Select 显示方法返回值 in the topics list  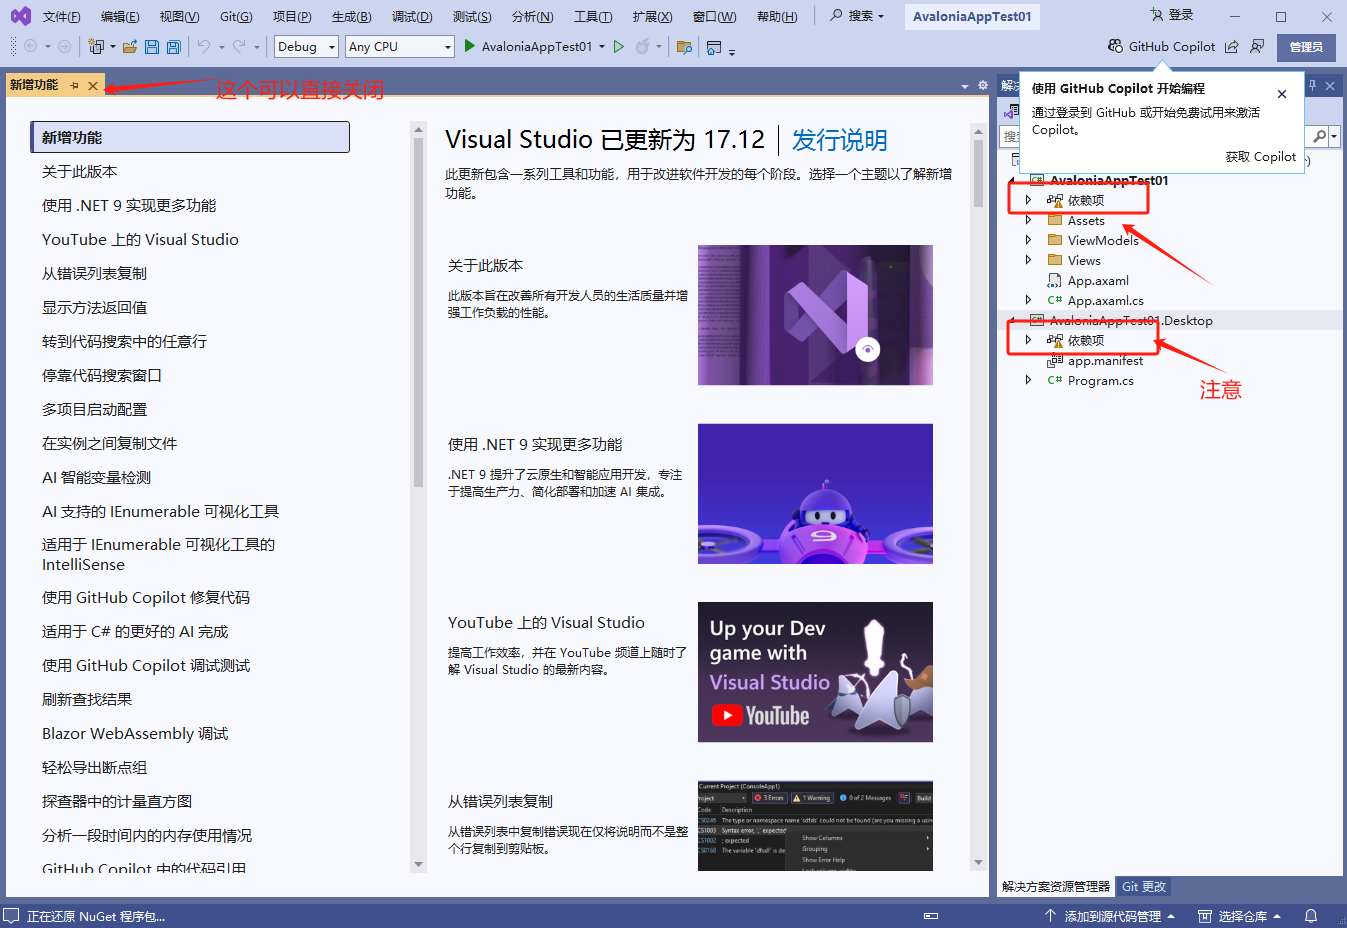coord(94,308)
